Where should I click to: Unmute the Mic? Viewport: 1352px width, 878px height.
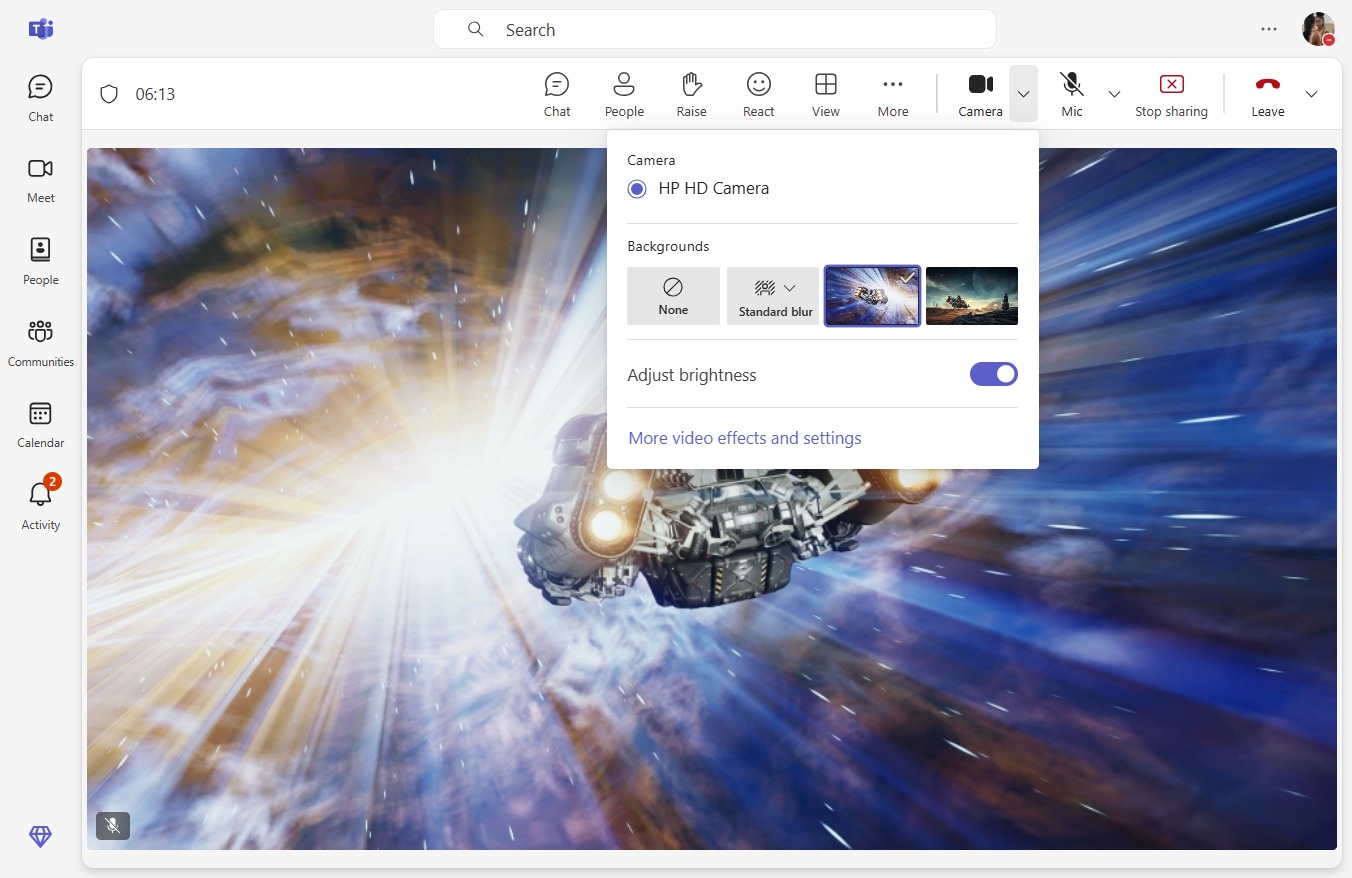[1072, 95]
